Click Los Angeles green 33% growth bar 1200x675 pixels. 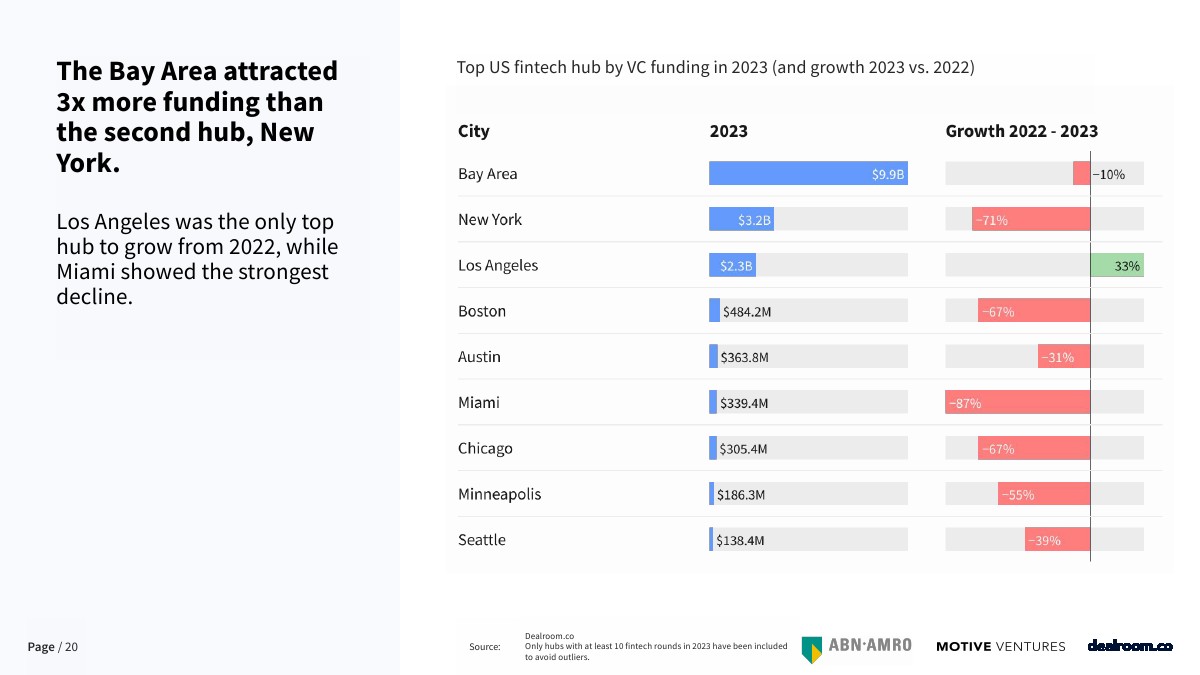click(1116, 266)
